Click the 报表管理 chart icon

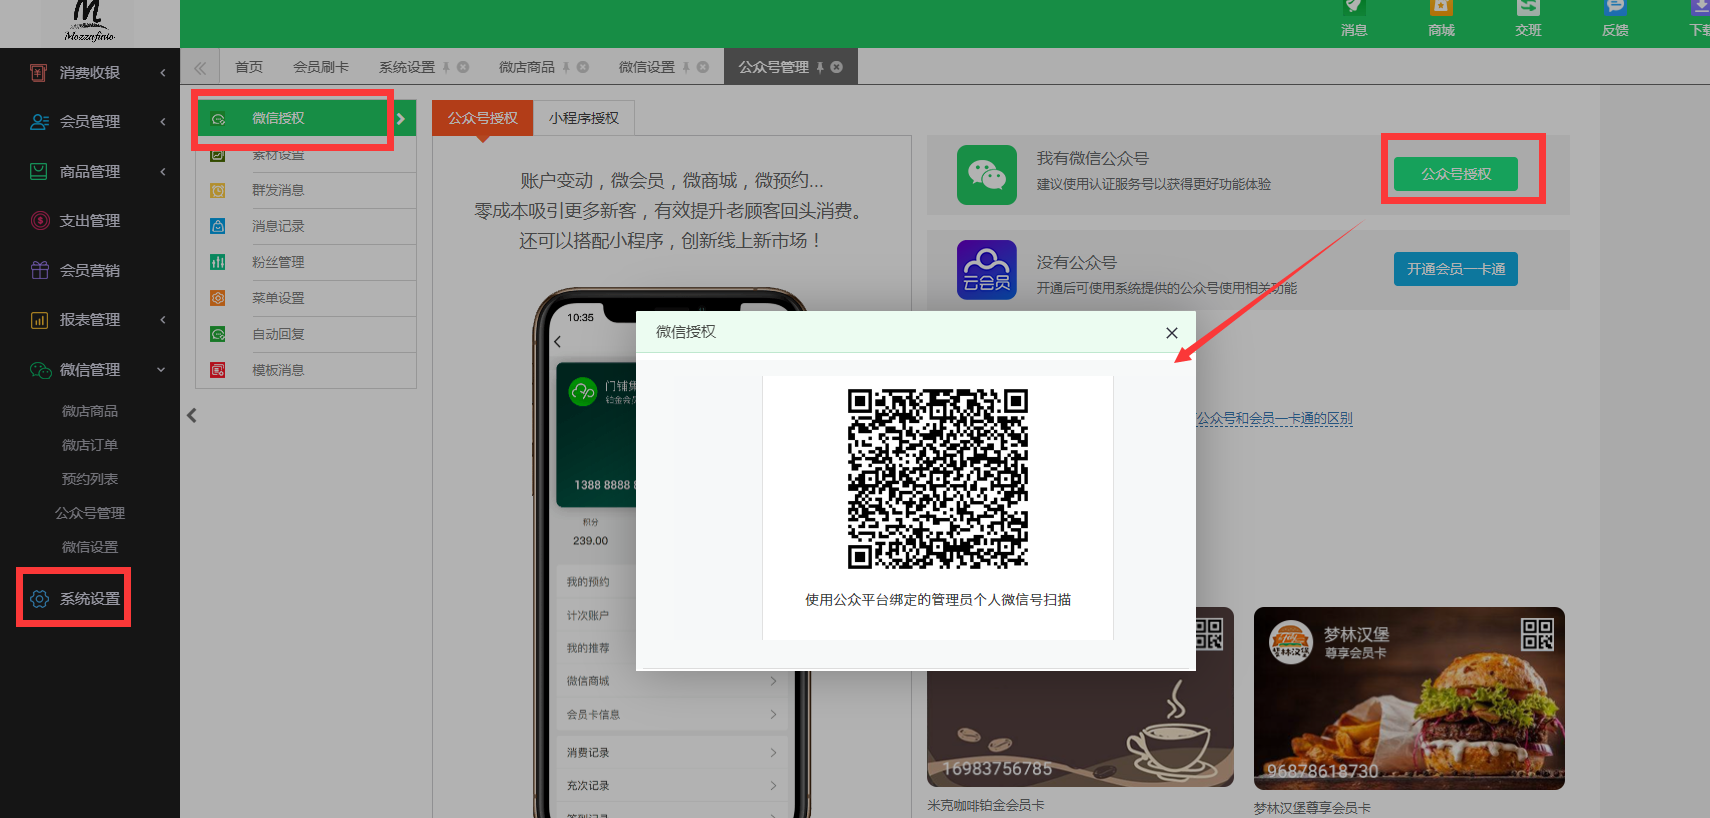click(x=40, y=320)
